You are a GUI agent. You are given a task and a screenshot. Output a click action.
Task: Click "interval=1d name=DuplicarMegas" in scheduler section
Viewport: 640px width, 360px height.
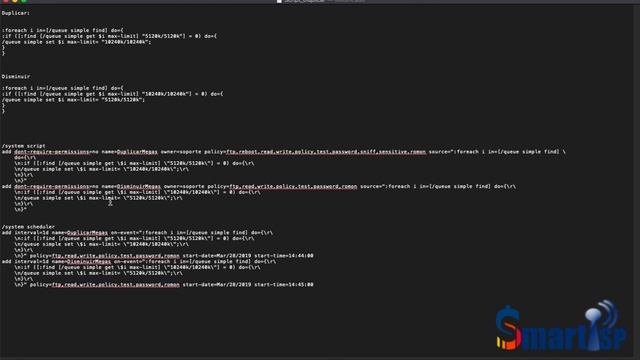point(61,233)
